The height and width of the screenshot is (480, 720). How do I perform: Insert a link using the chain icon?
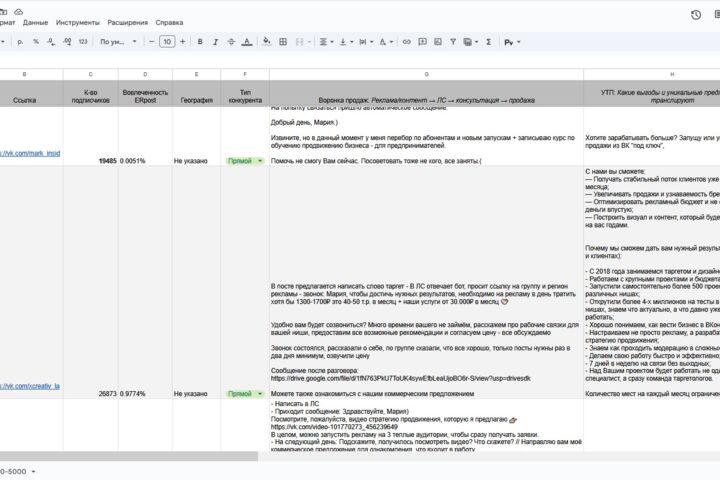tap(406, 42)
